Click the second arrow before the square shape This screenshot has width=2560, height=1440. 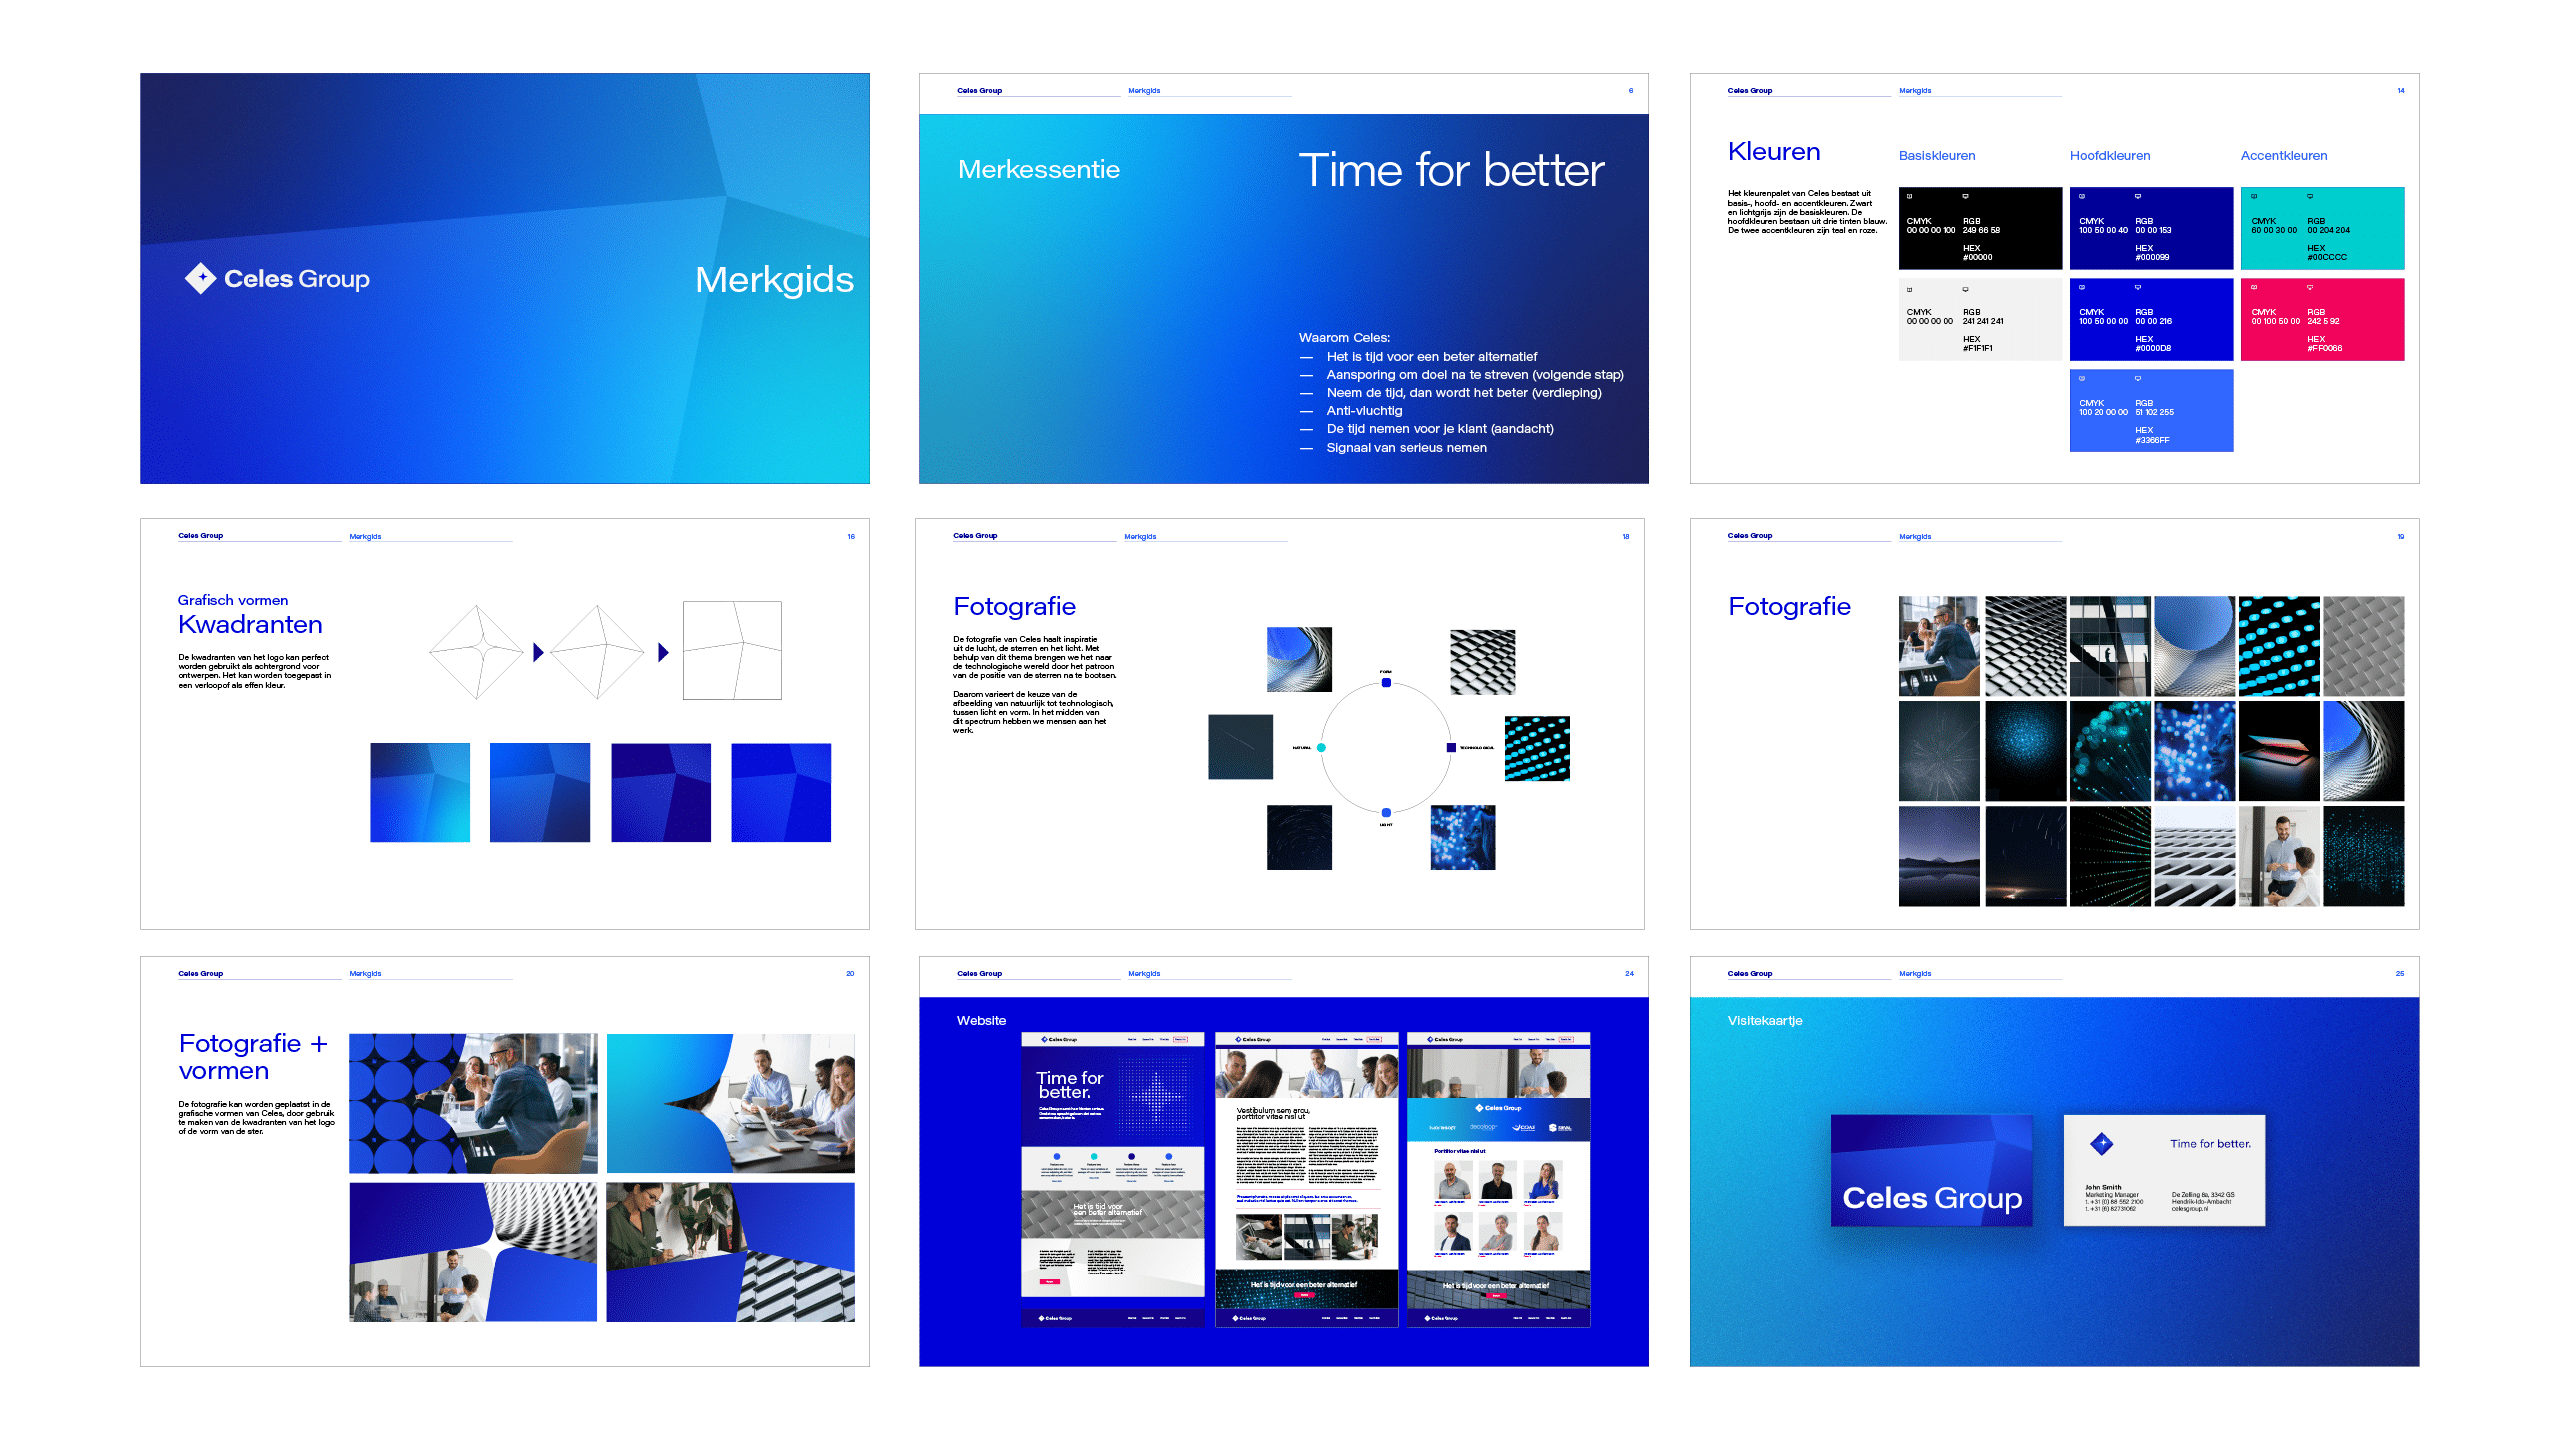663,653
